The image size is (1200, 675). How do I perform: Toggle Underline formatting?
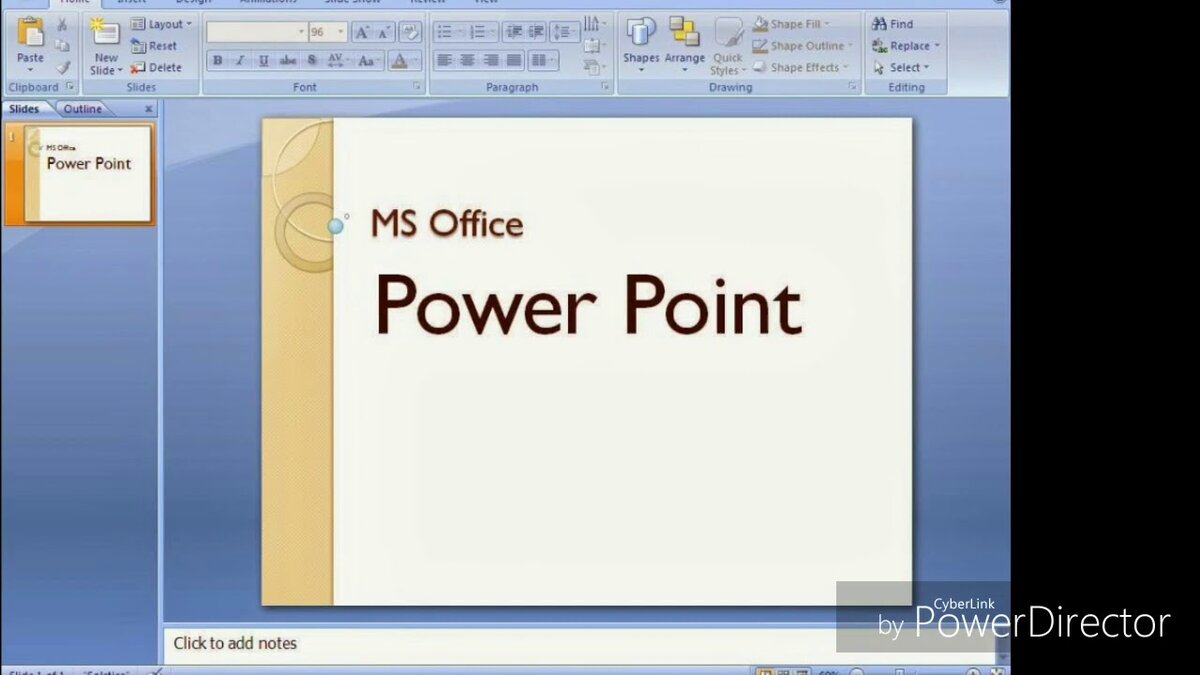coord(264,61)
